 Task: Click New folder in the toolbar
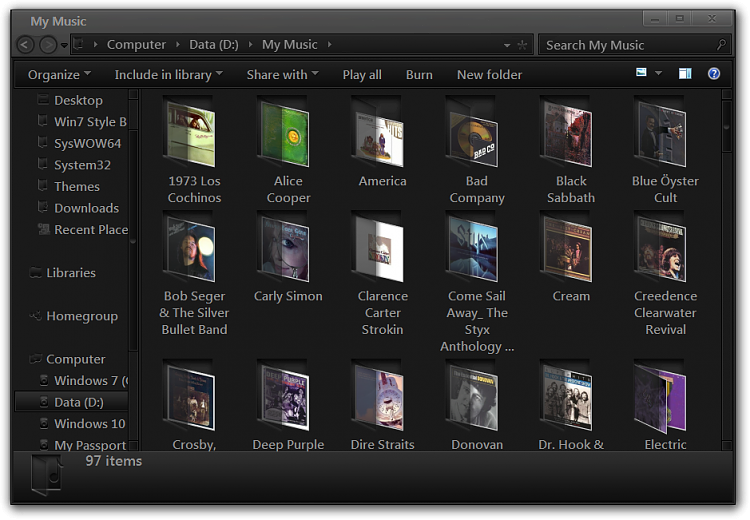489,75
